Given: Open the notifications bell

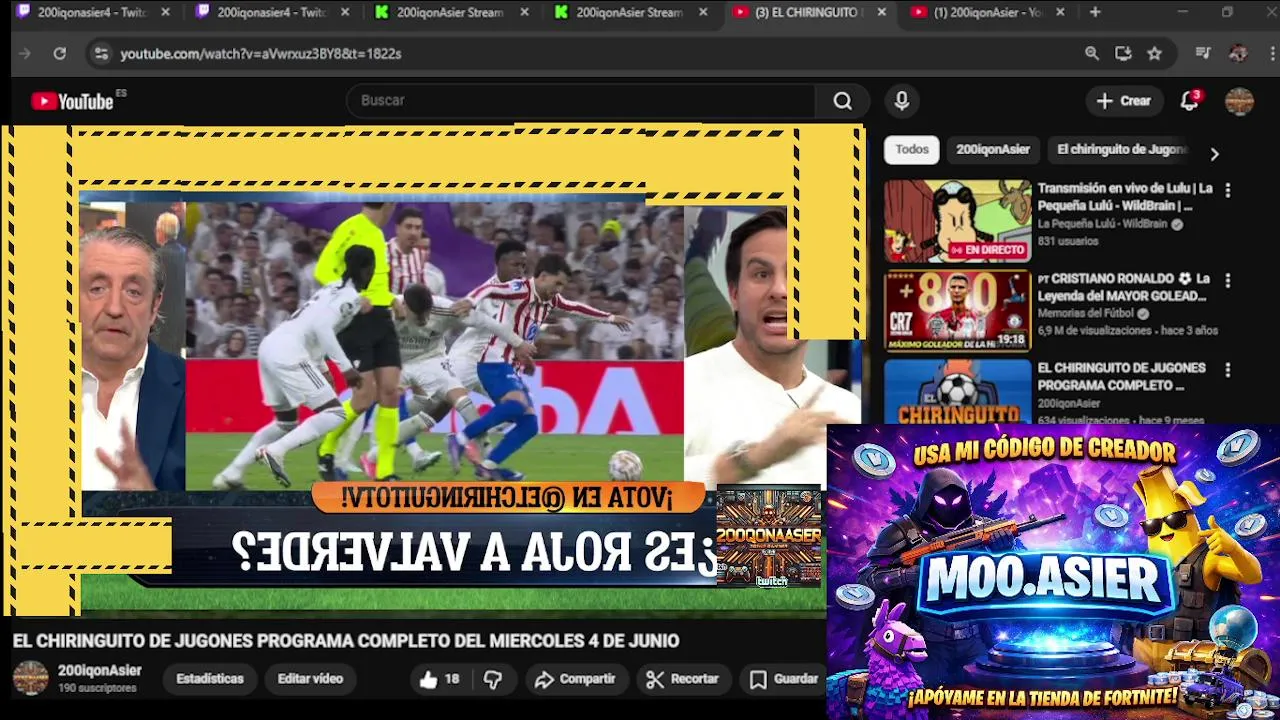Looking at the screenshot, I should [x=1189, y=101].
